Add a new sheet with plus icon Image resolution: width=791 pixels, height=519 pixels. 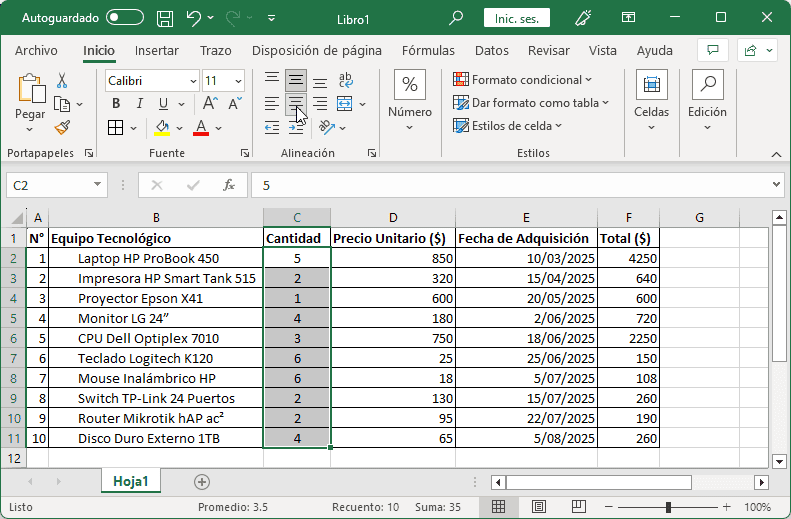tap(202, 481)
